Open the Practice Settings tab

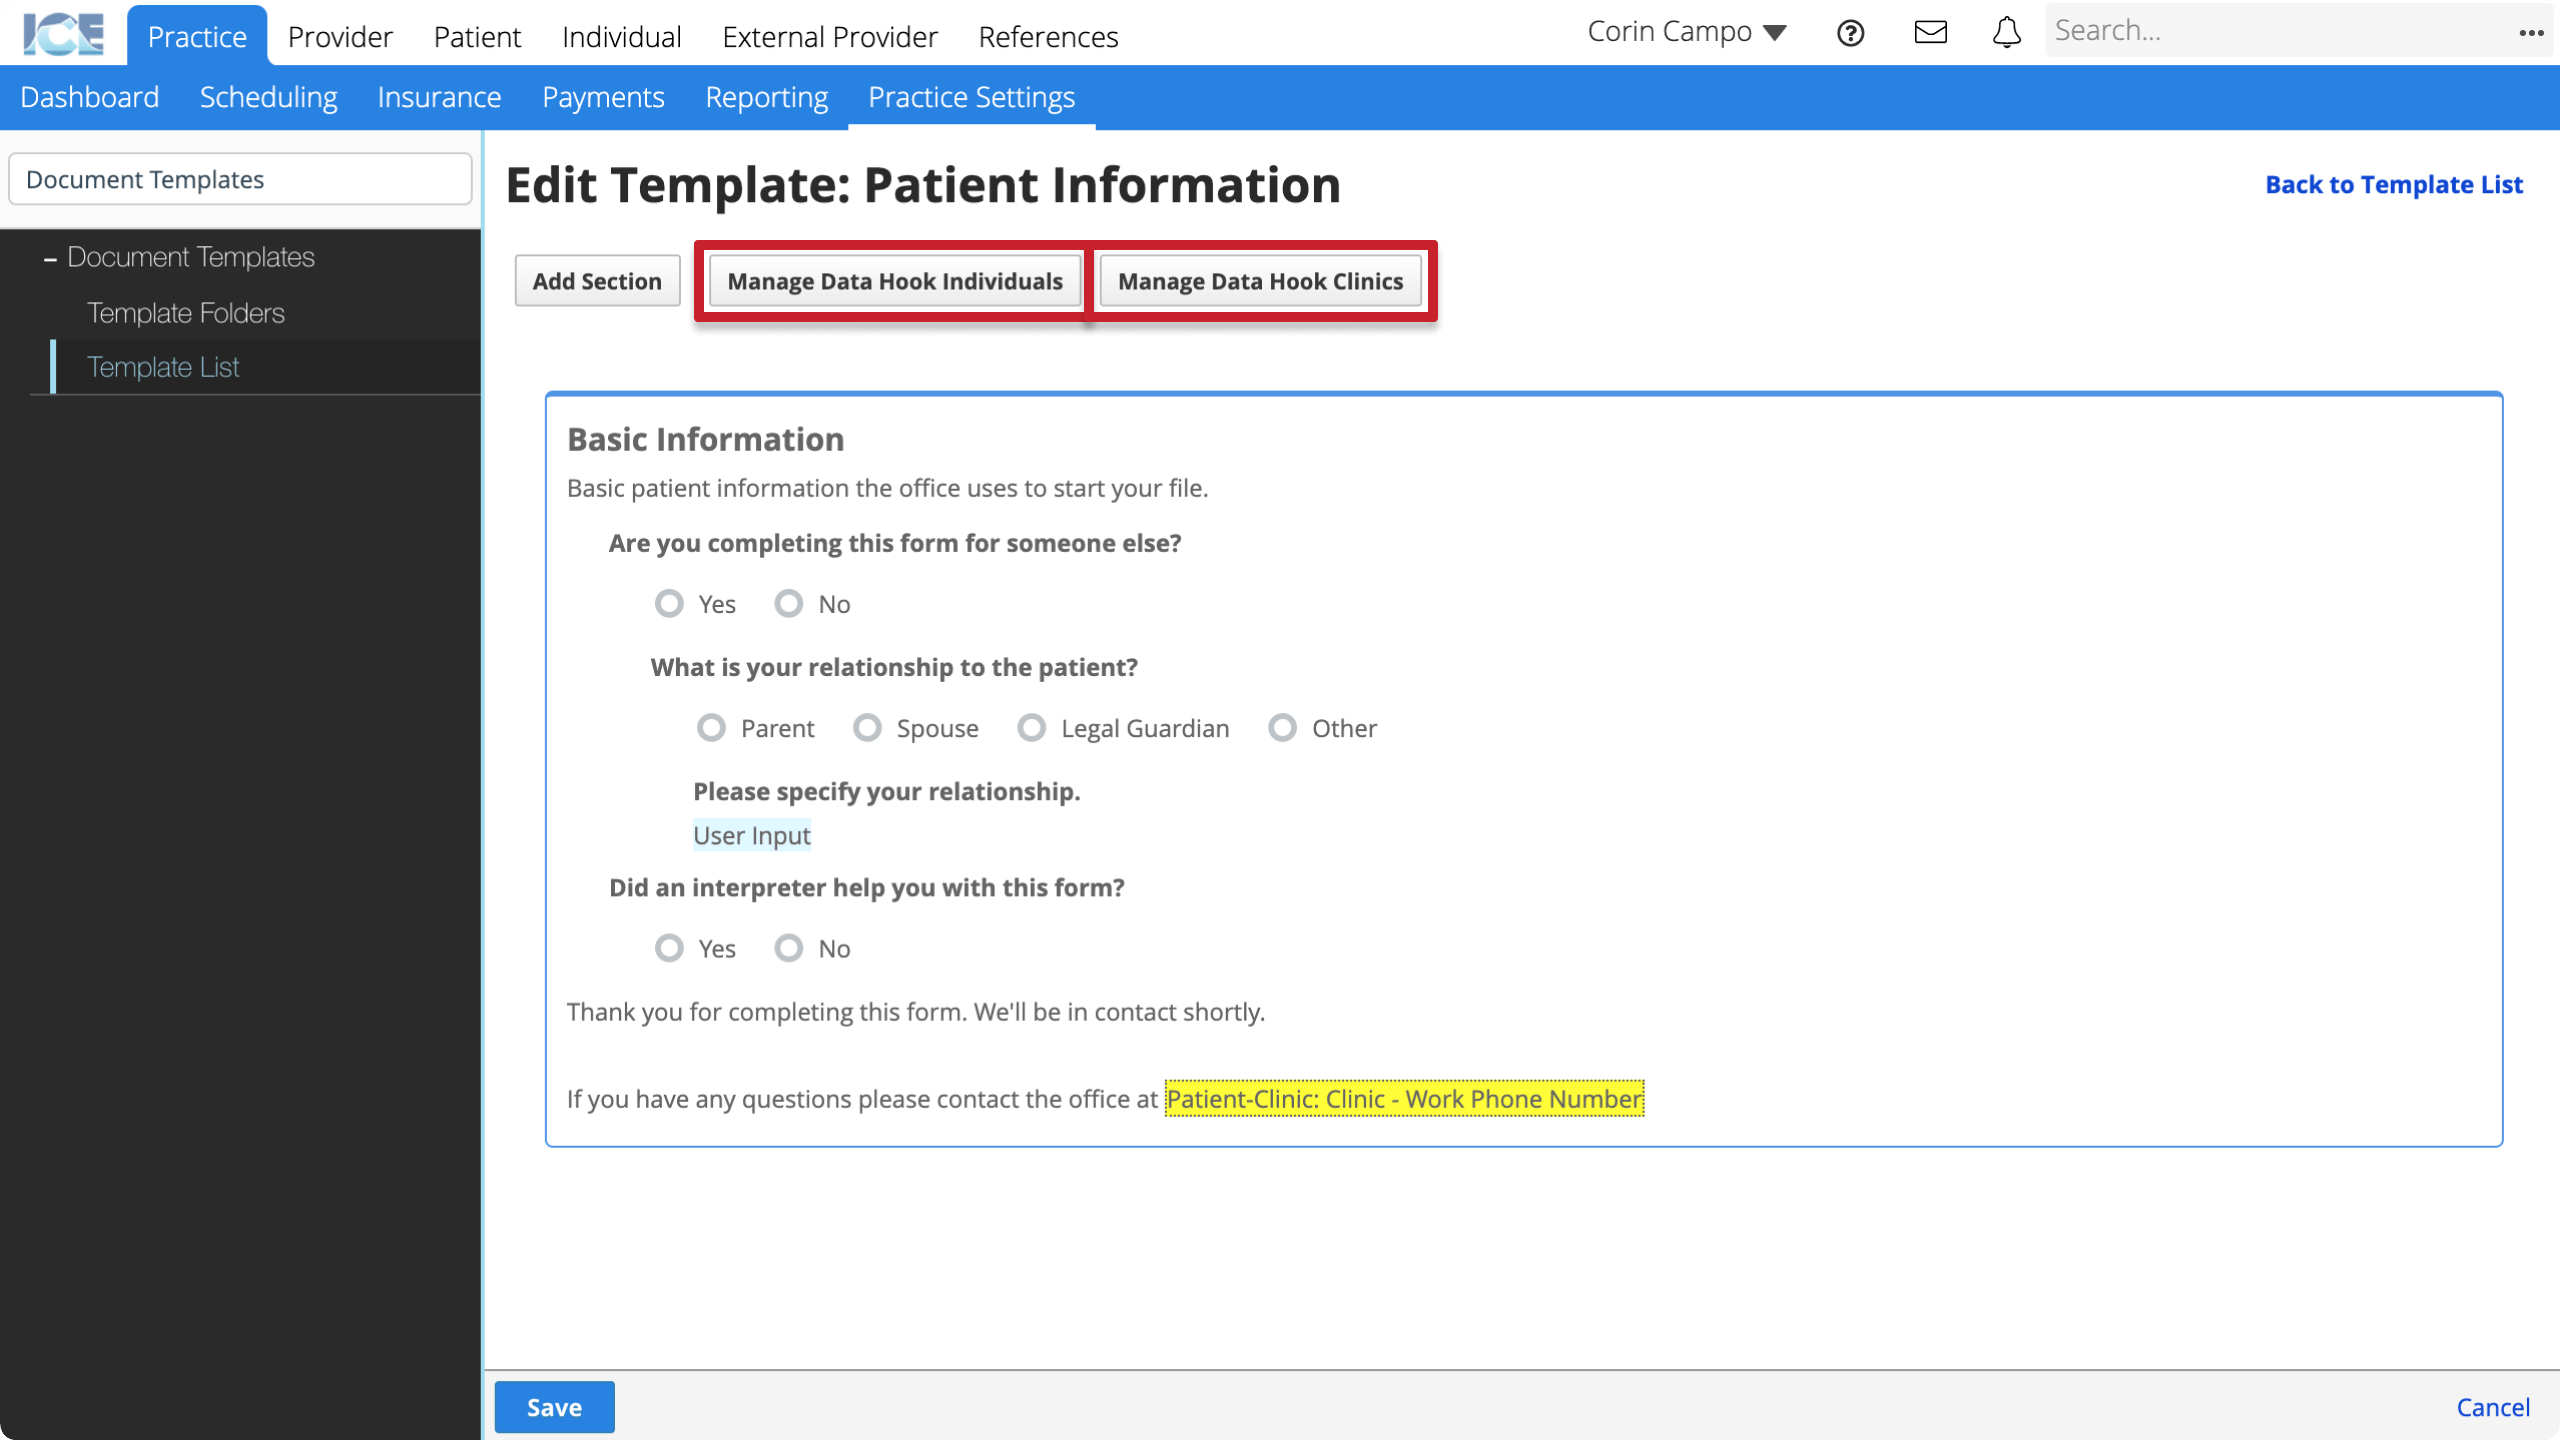click(x=972, y=97)
